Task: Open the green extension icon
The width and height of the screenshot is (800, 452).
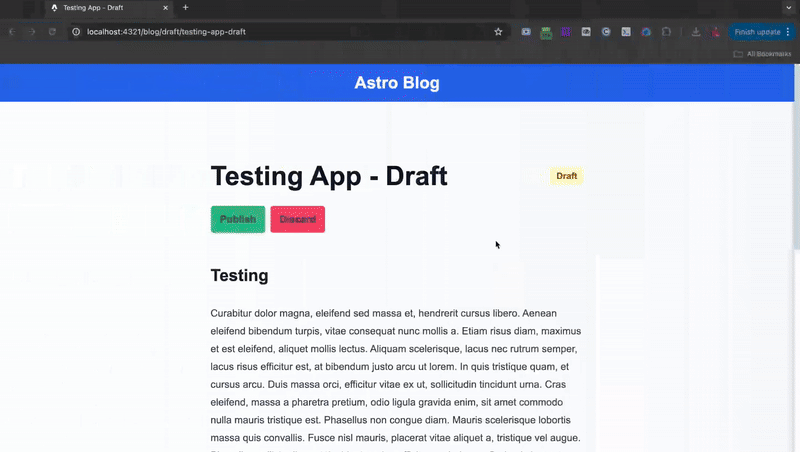Action: pyautogui.click(x=546, y=33)
